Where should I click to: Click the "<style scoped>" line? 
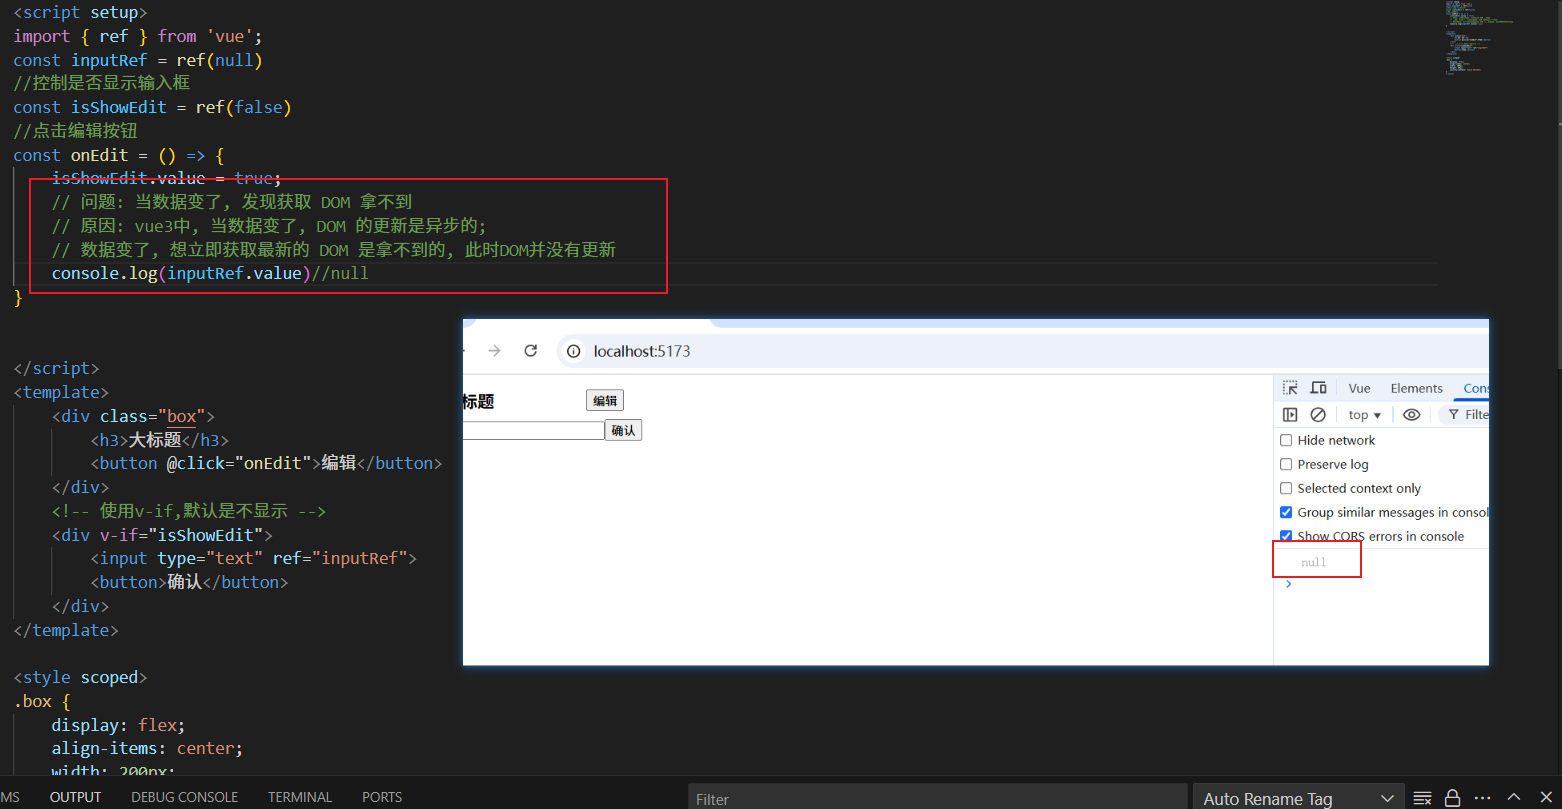click(80, 677)
